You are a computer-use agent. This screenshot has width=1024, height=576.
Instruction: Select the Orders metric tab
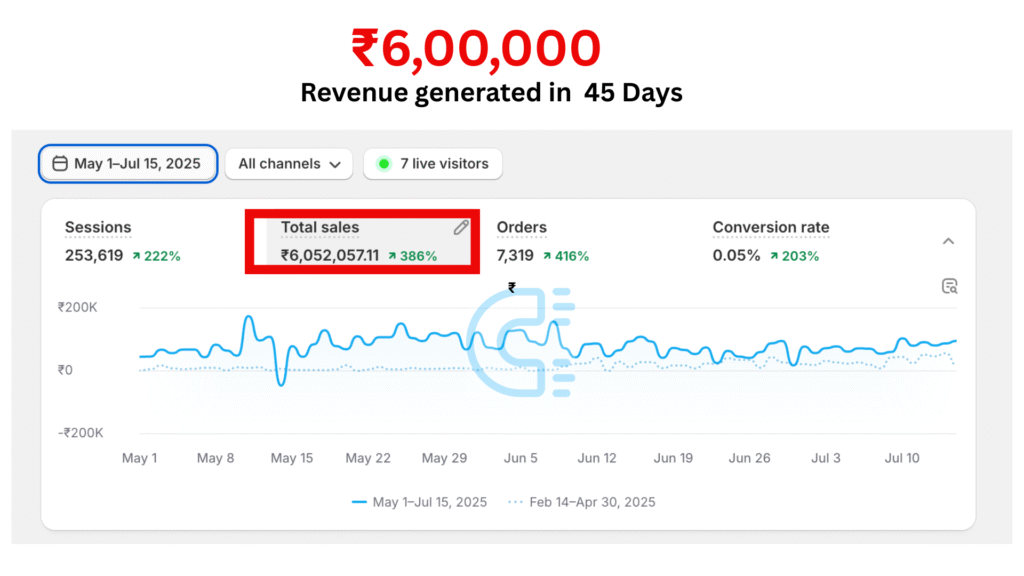[521, 228]
